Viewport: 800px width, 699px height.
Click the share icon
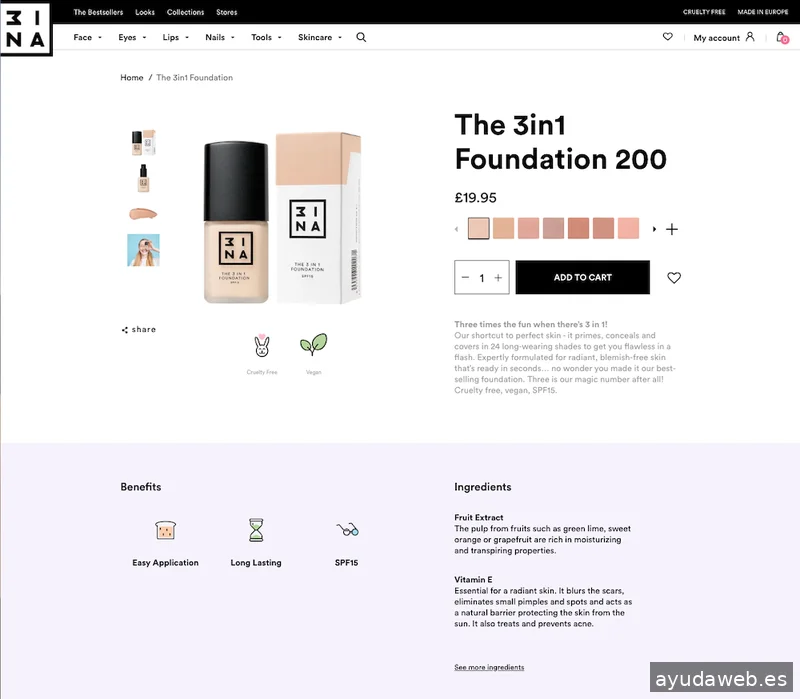[124, 330]
